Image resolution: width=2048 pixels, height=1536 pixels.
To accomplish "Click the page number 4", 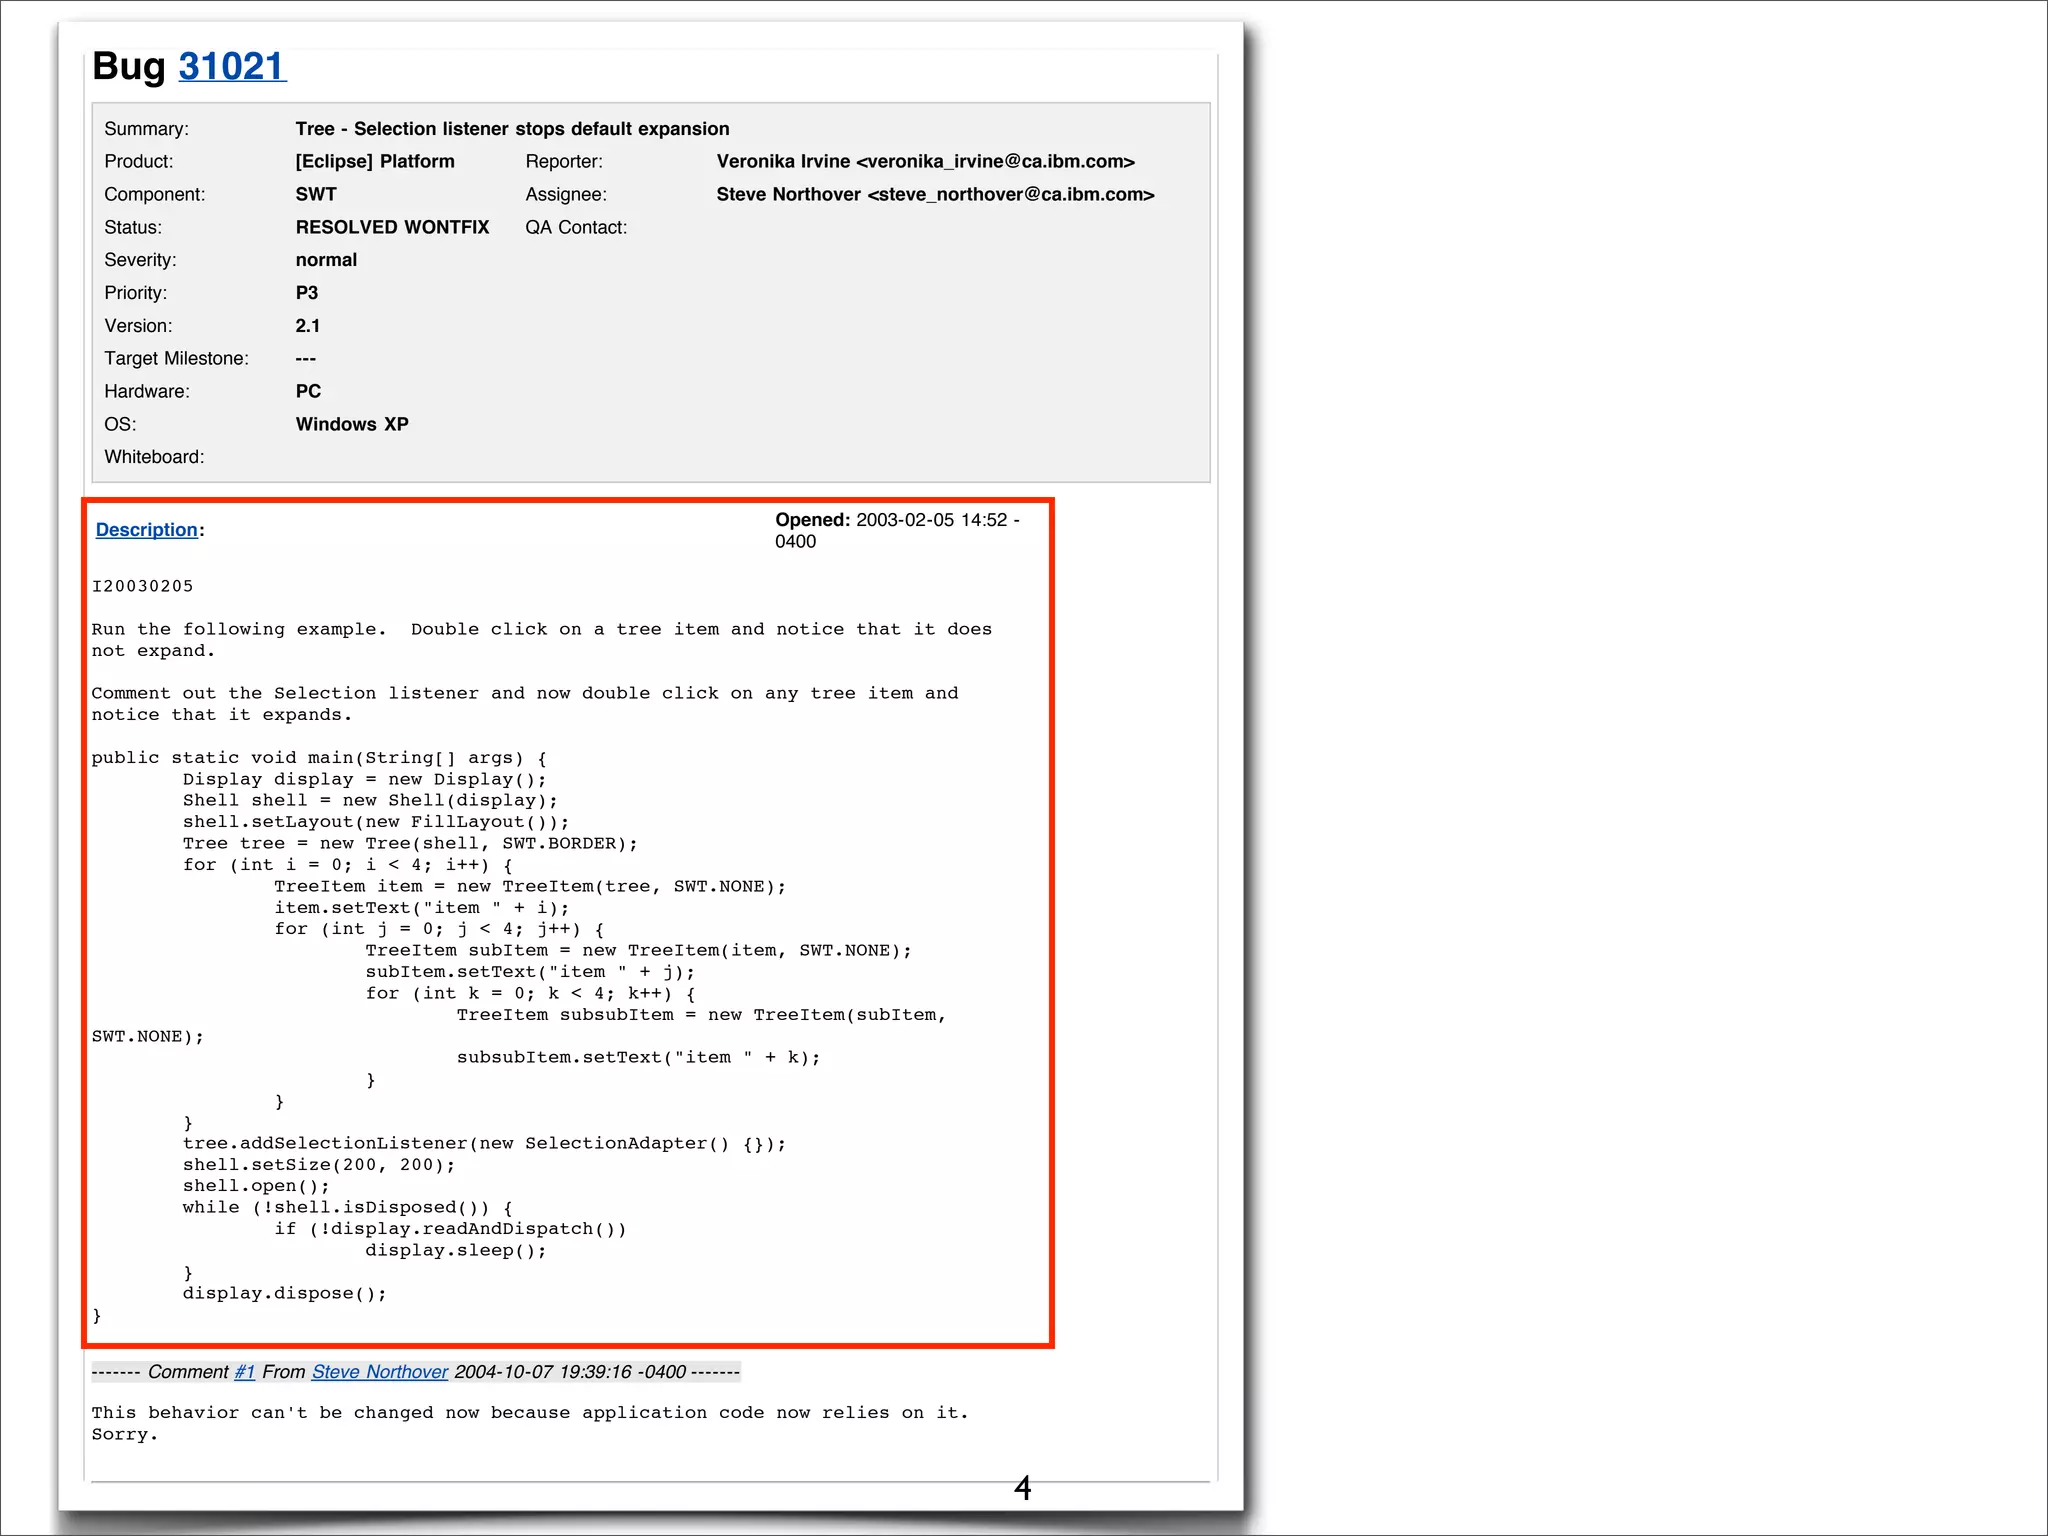I will pos(1022,1488).
